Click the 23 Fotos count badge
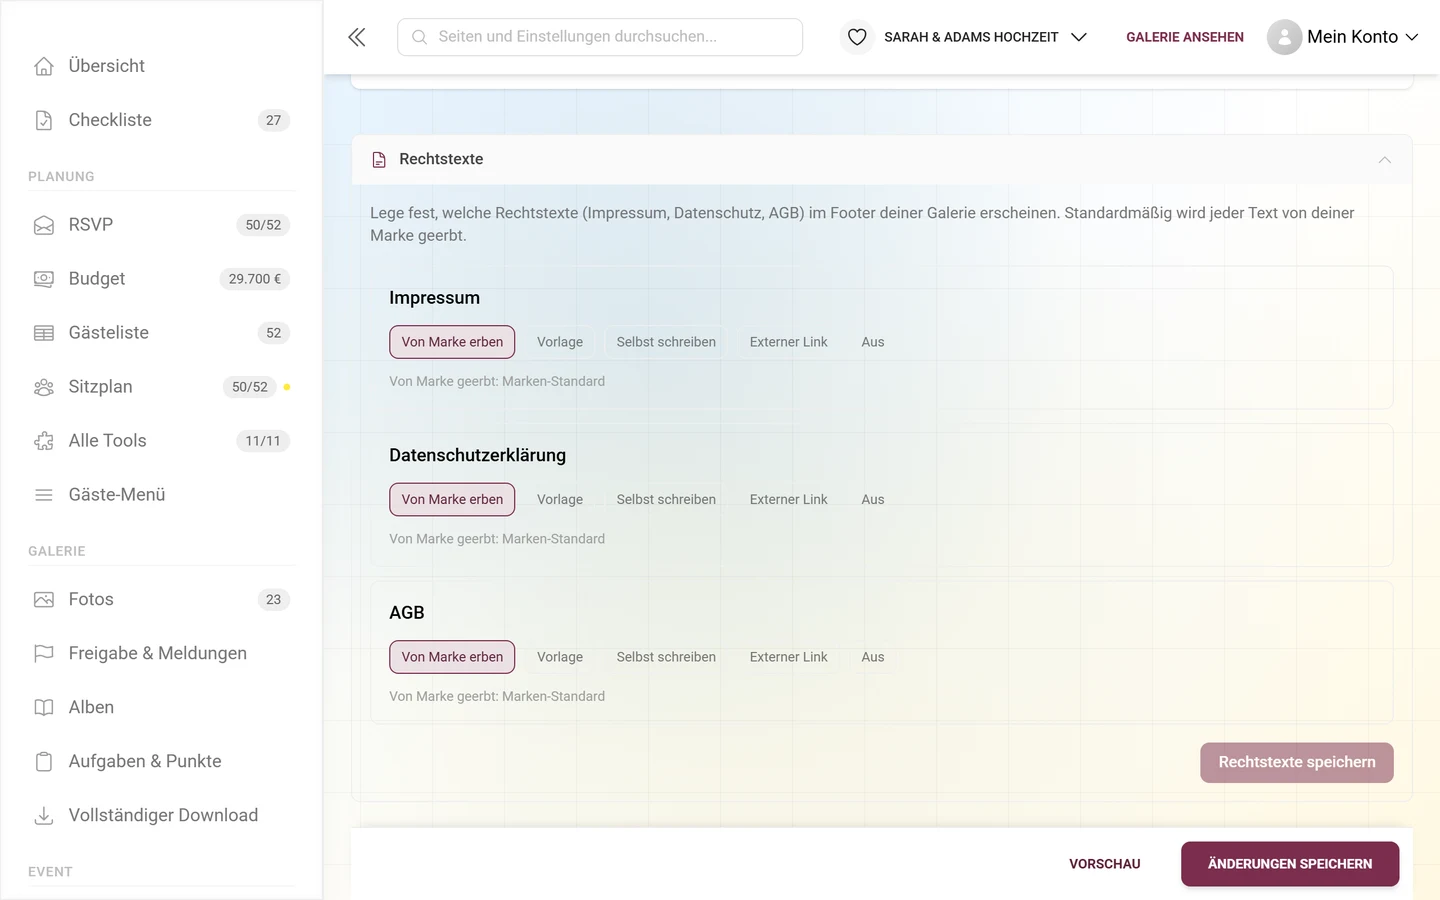 coord(274,600)
